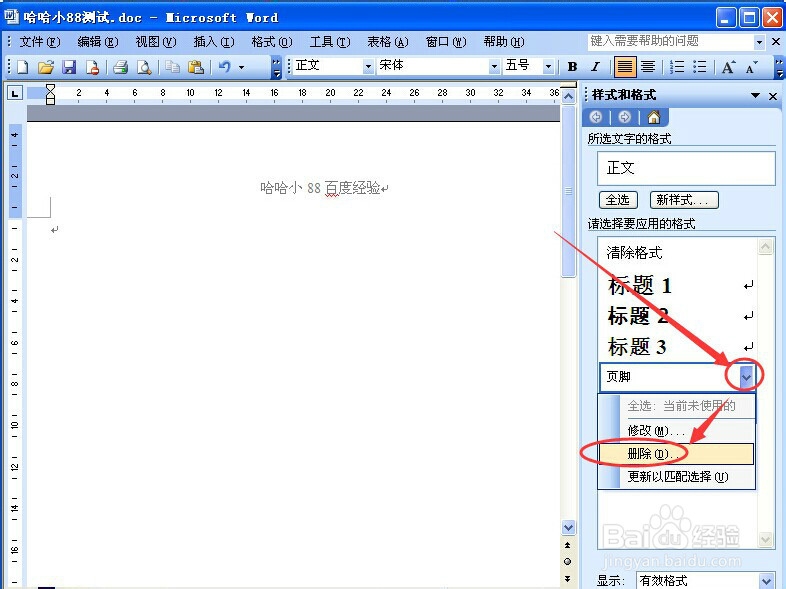Expand standard toolbar options chevron
786x589 pixels.
[276, 67]
